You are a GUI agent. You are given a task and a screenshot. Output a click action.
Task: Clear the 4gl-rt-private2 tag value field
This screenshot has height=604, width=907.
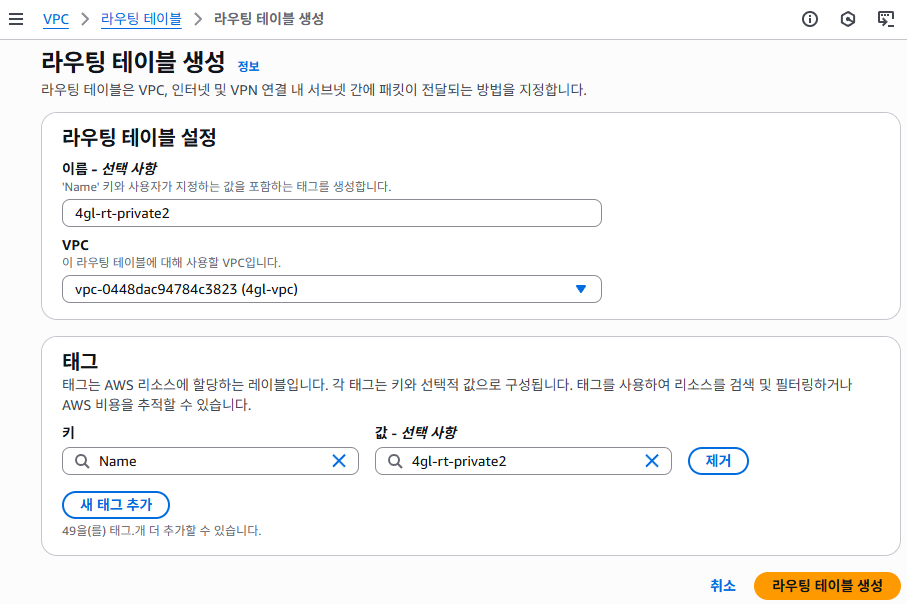(652, 461)
